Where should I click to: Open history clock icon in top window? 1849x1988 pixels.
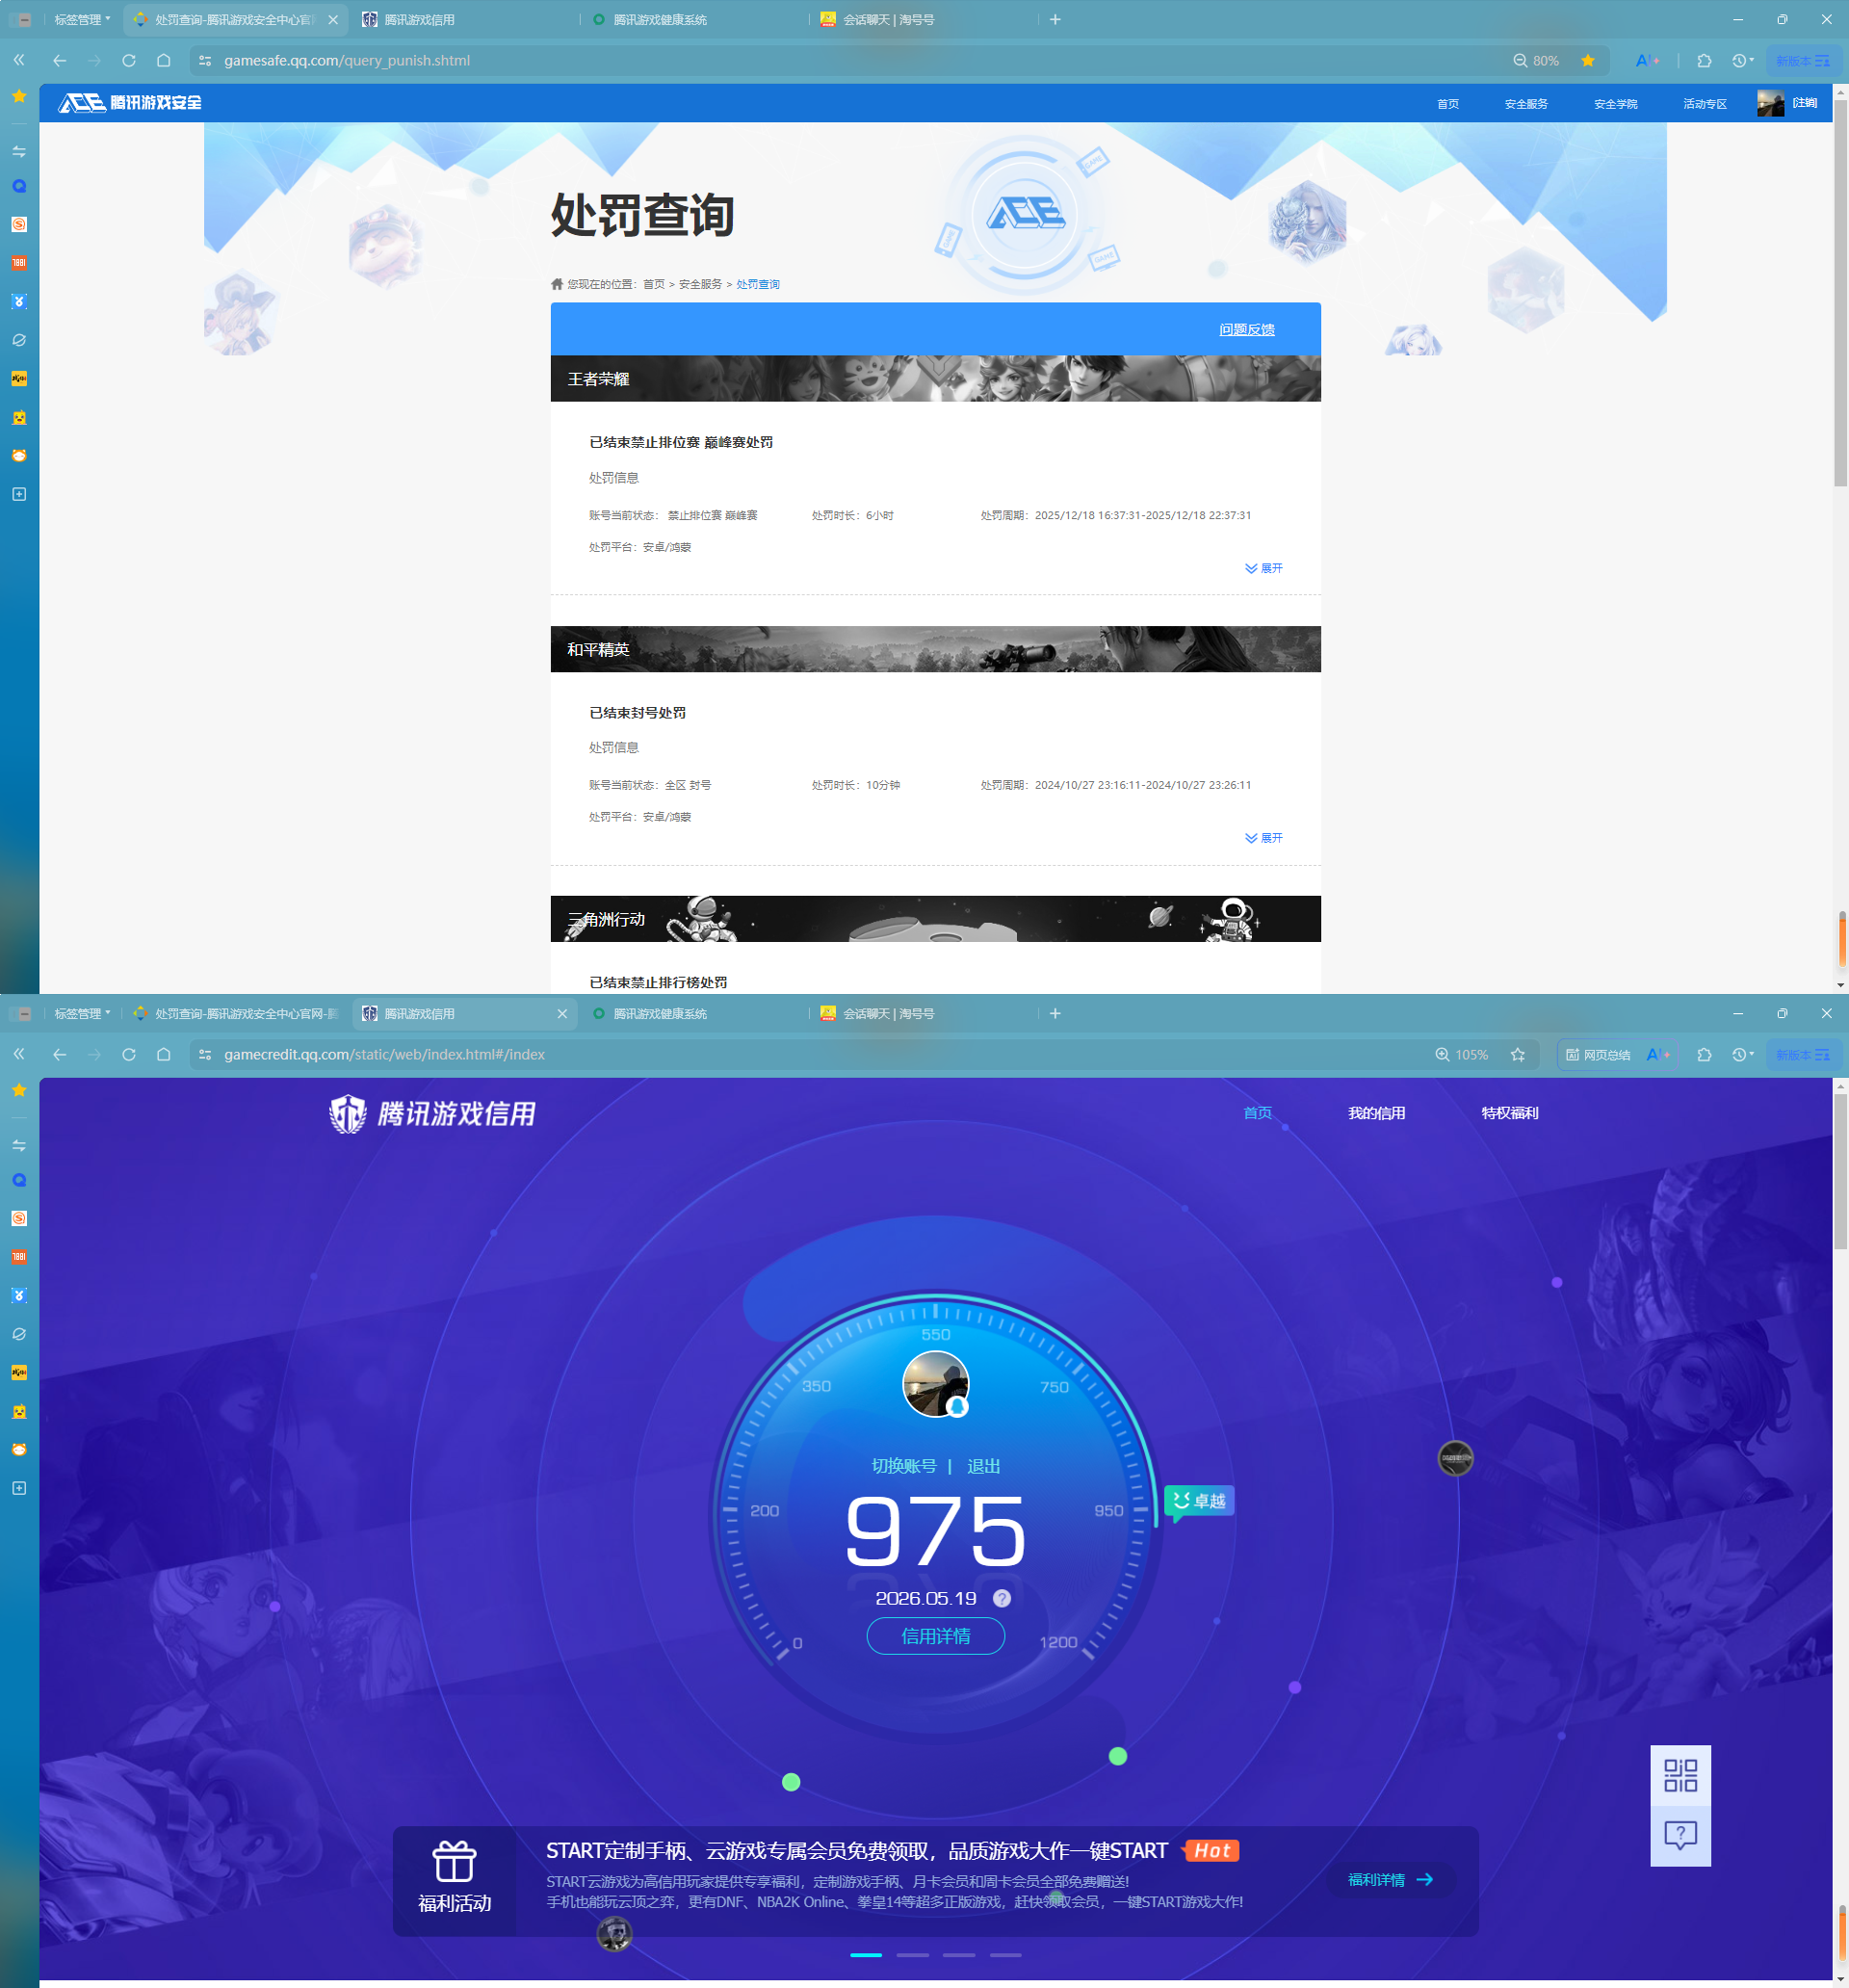tap(1742, 60)
